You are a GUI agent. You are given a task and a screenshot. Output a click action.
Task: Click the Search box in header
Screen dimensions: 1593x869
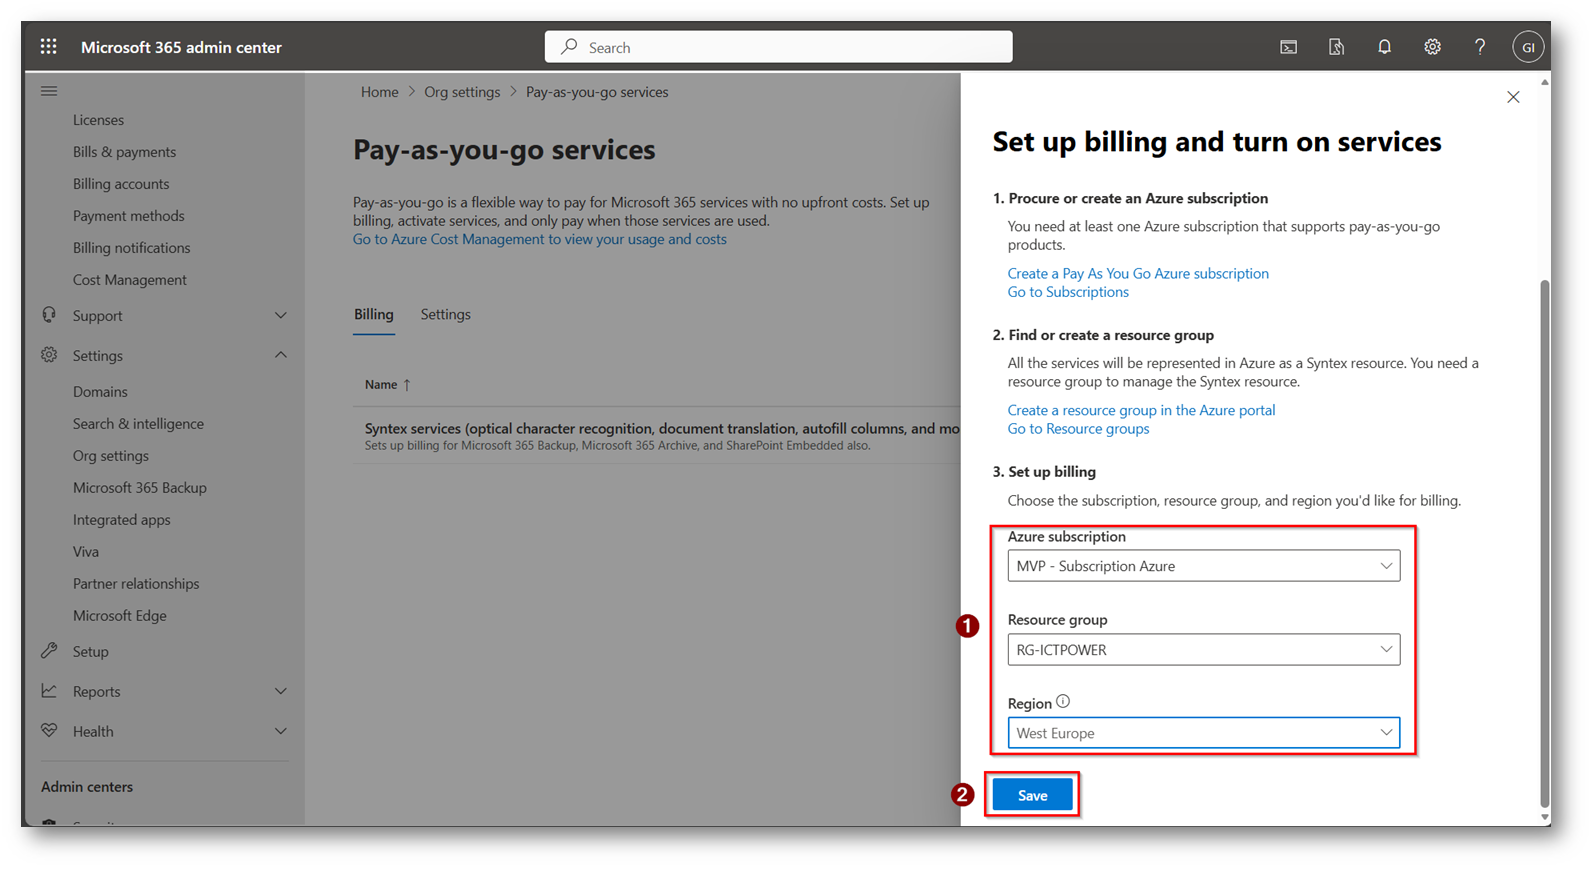click(x=778, y=47)
